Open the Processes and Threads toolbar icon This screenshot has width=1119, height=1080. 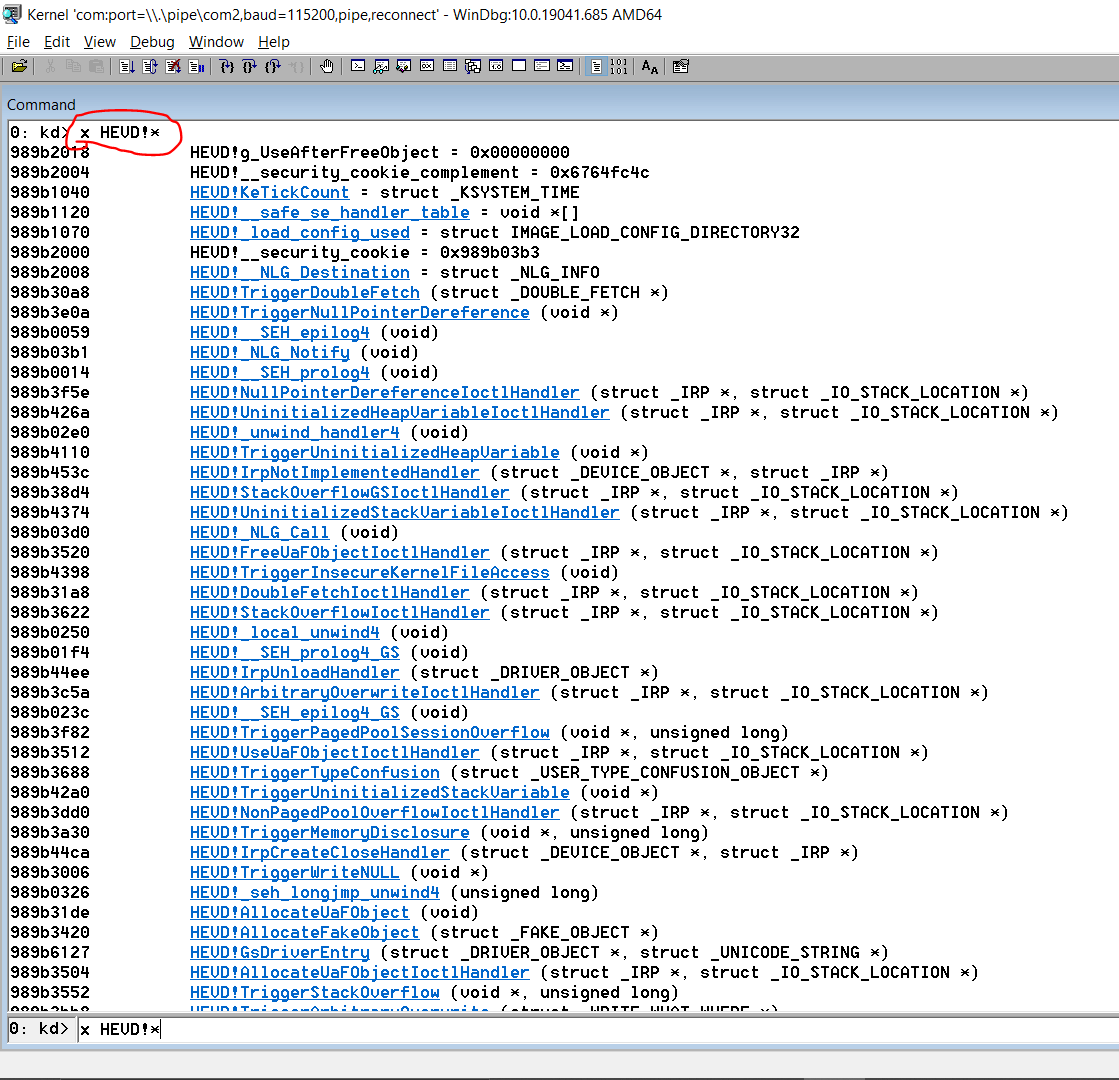542,67
